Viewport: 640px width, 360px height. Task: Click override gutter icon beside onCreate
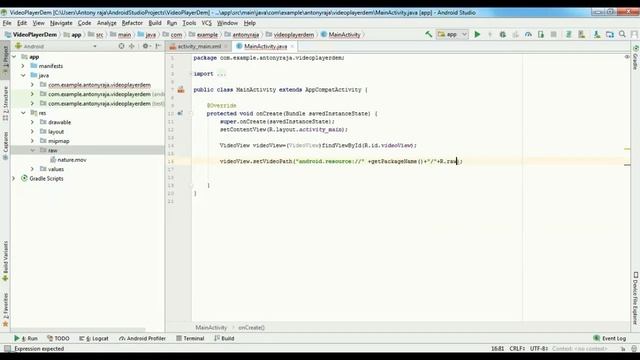[x=180, y=113]
